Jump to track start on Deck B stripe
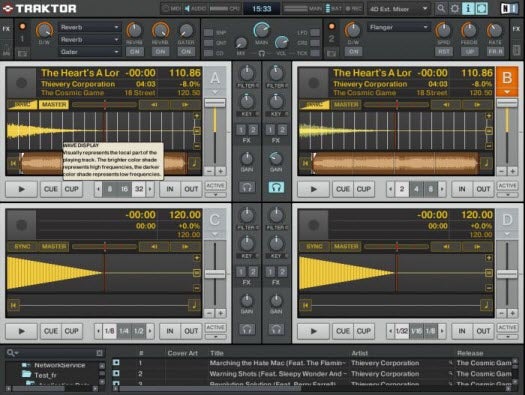Image resolution: width=525 pixels, height=395 pixels. click(x=305, y=163)
